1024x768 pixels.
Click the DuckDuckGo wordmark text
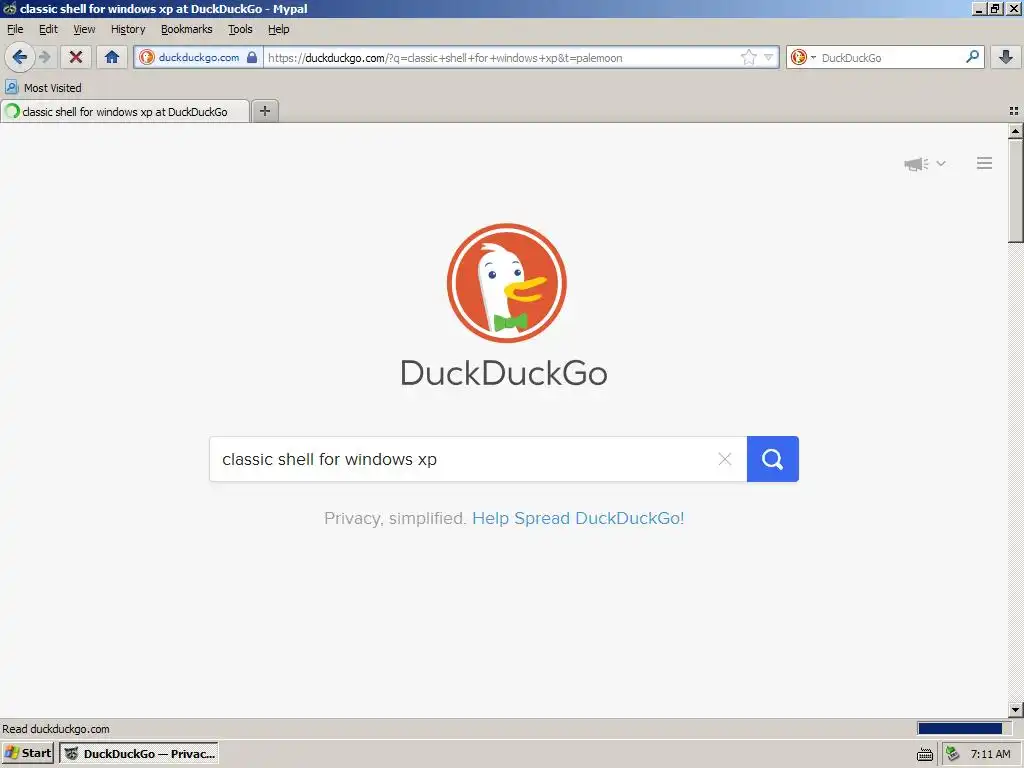click(504, 373)
